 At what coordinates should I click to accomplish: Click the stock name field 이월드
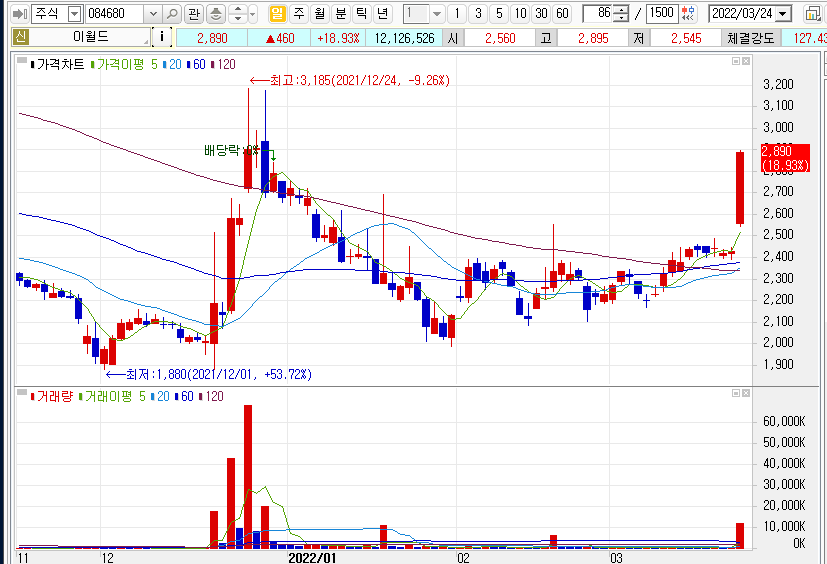90,37
